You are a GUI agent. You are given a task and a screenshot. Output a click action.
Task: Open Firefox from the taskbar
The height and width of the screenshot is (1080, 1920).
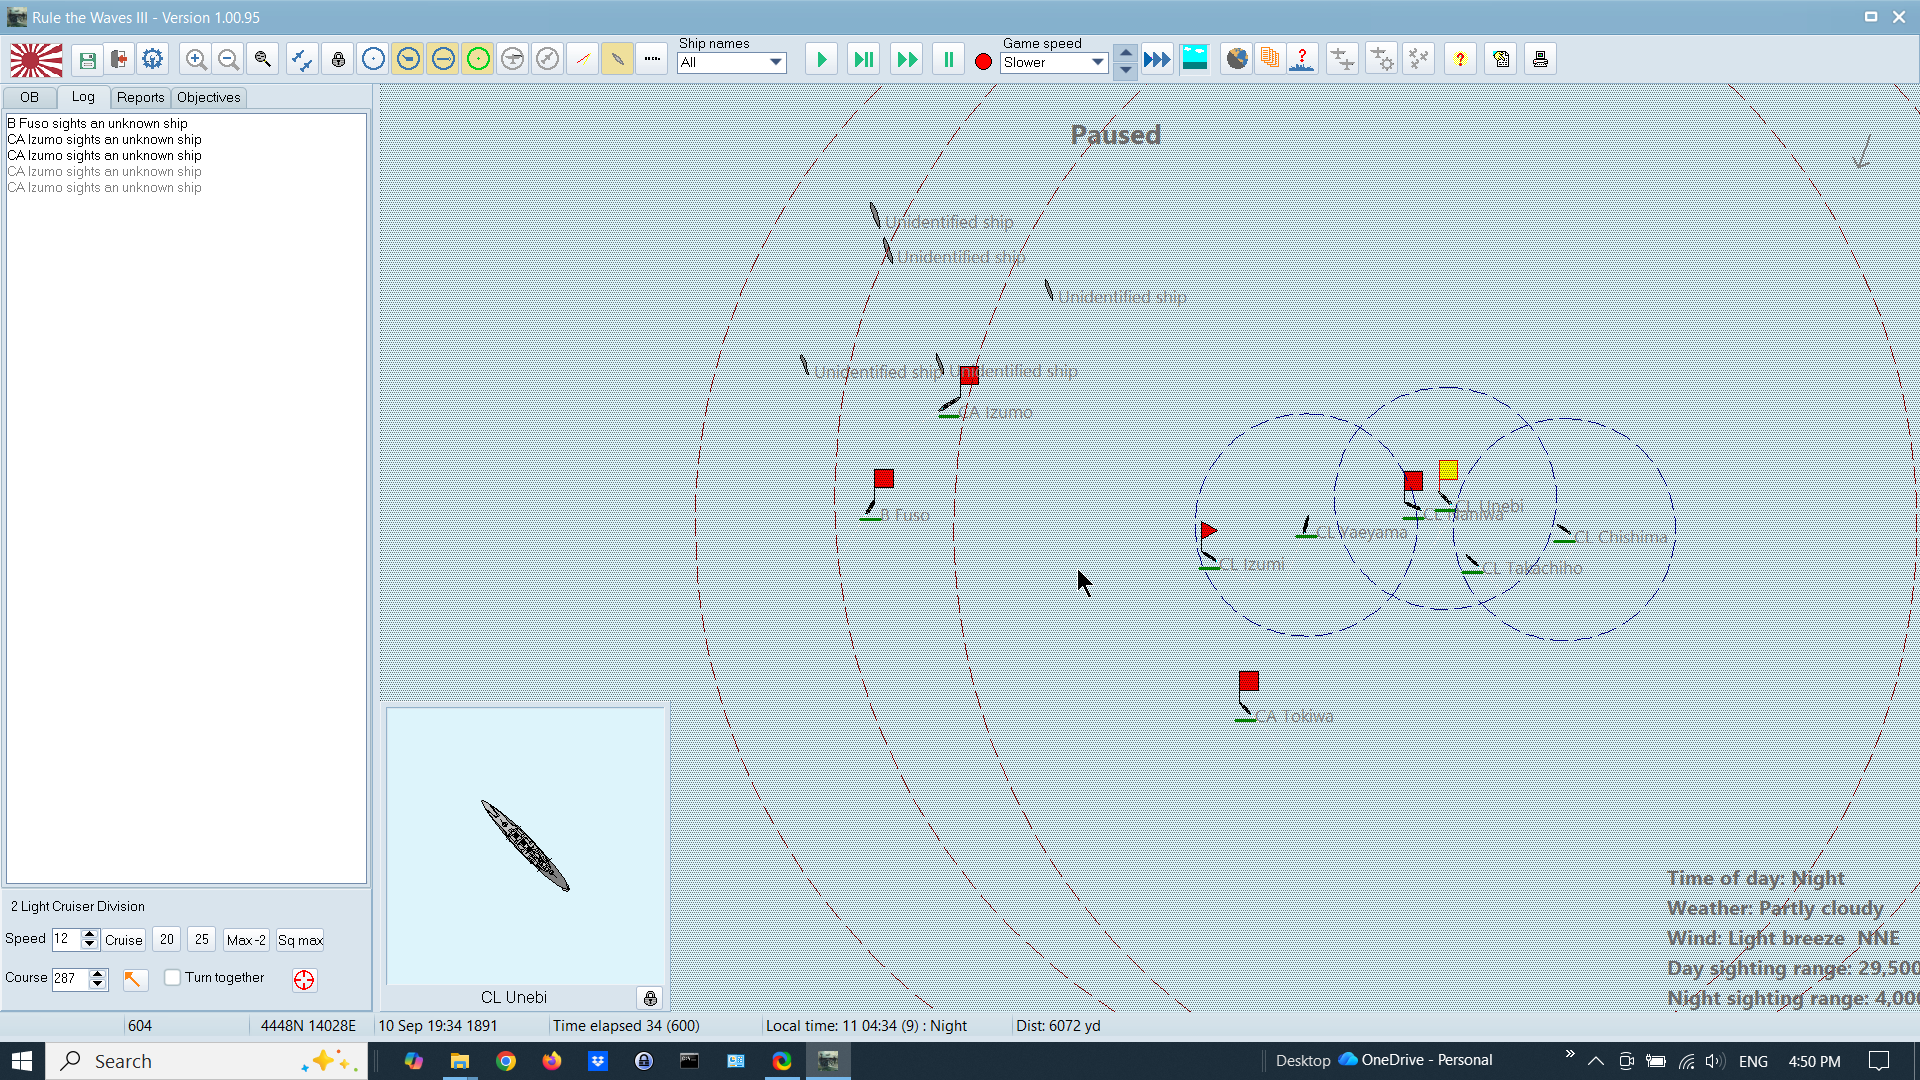[552, 1061]
